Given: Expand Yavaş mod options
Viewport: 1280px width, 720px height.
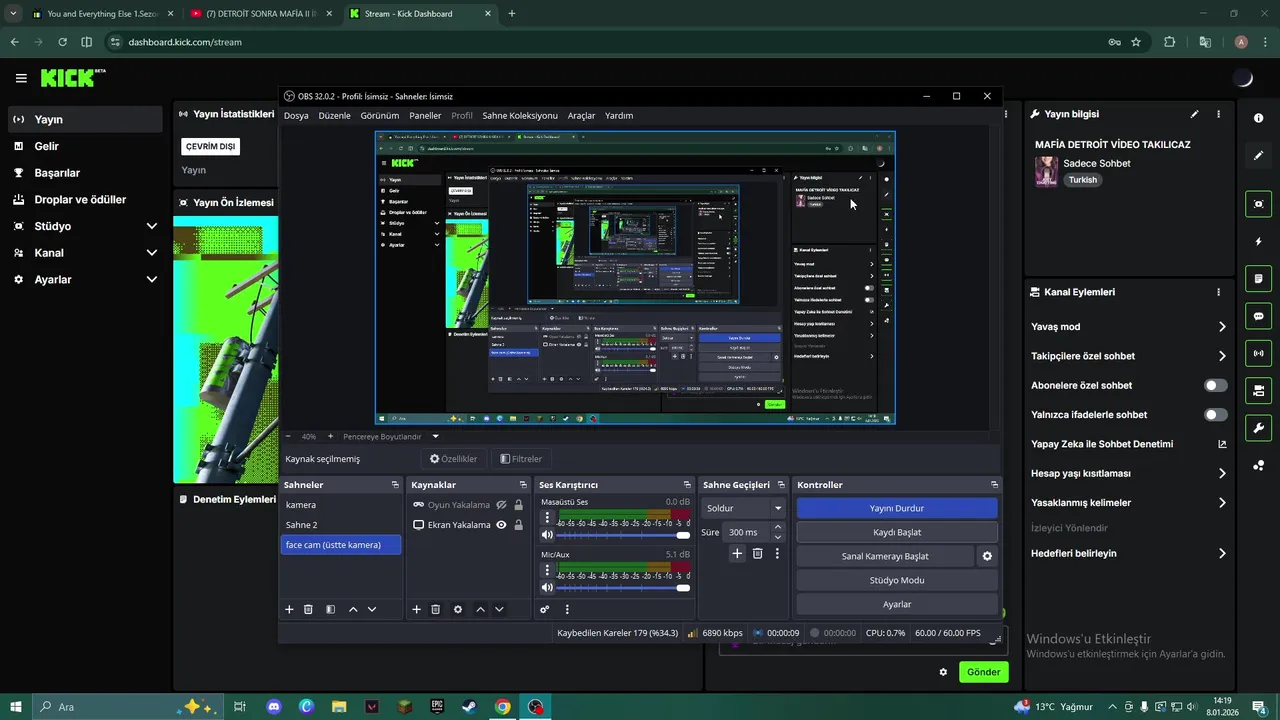Looking at the screenshot, I should 1222,327.
